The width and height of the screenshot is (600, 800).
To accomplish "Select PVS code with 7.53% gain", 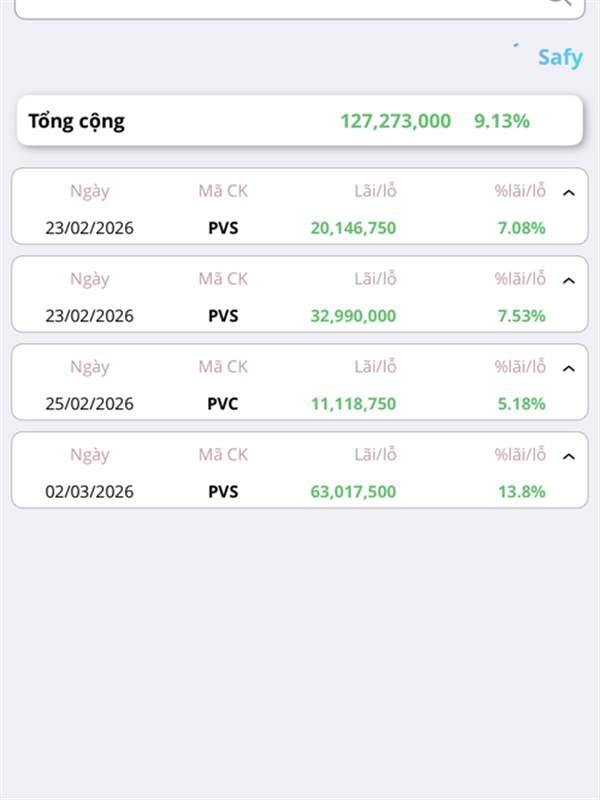I will (223, 316).
